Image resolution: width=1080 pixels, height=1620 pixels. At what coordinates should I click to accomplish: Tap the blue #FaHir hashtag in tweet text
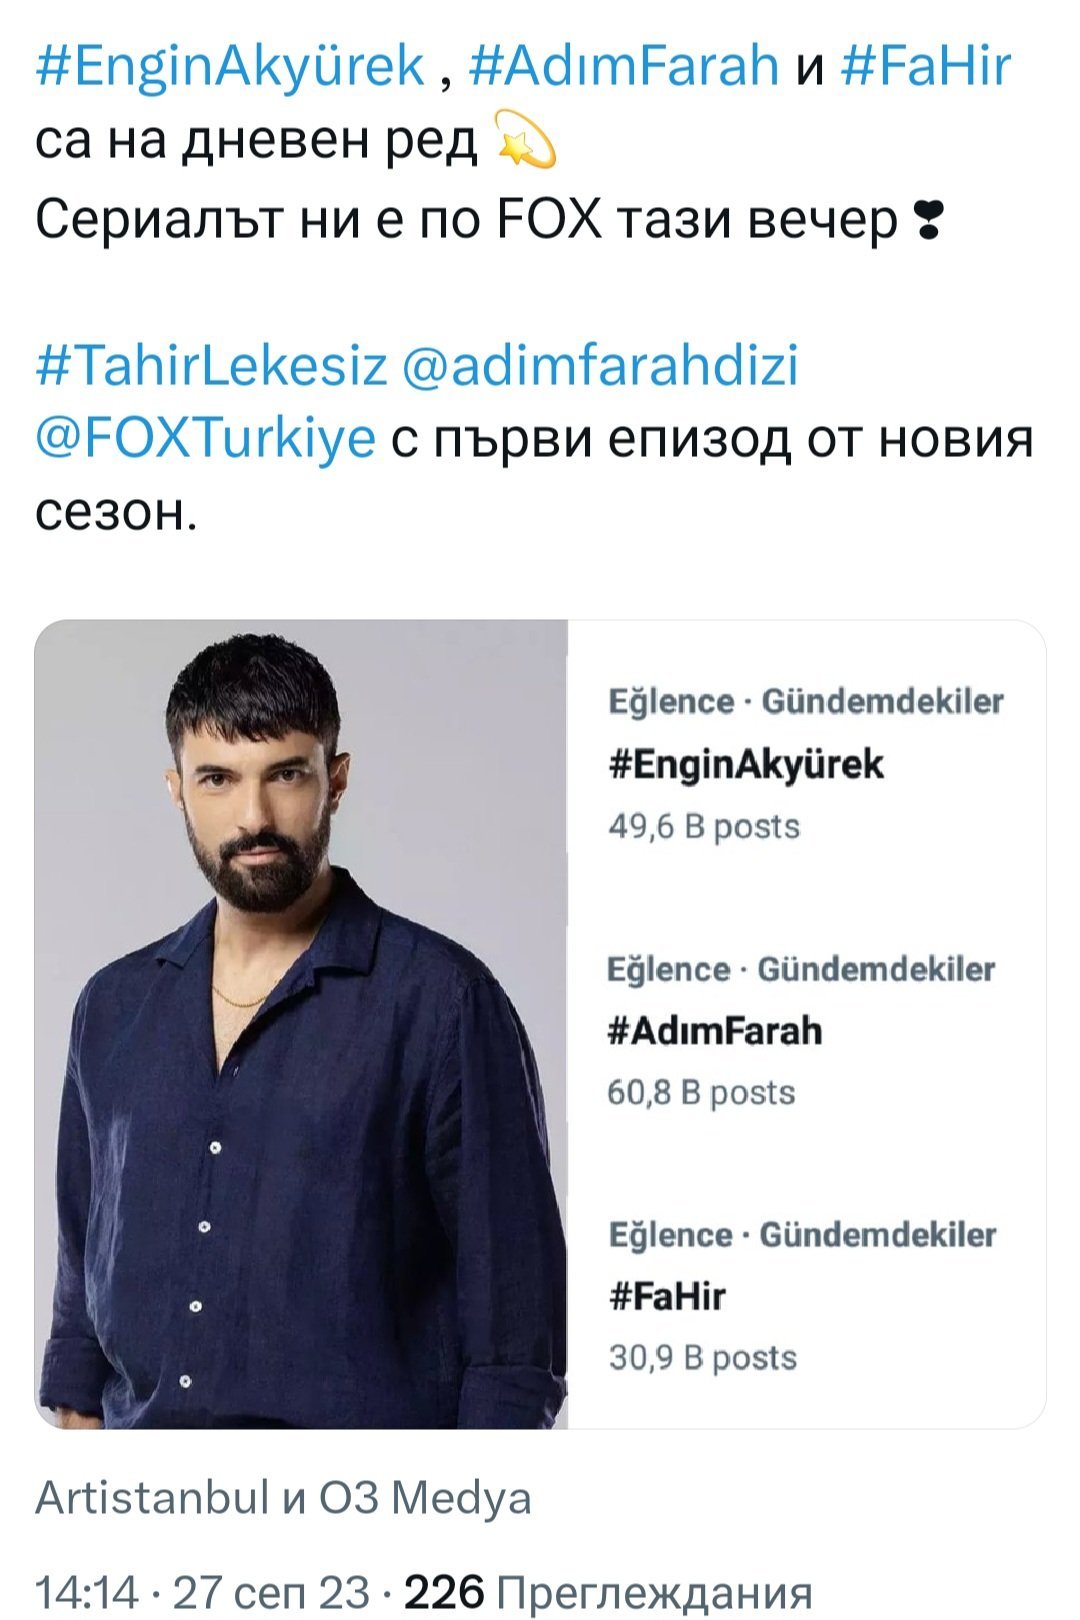(x=926, y=67)
